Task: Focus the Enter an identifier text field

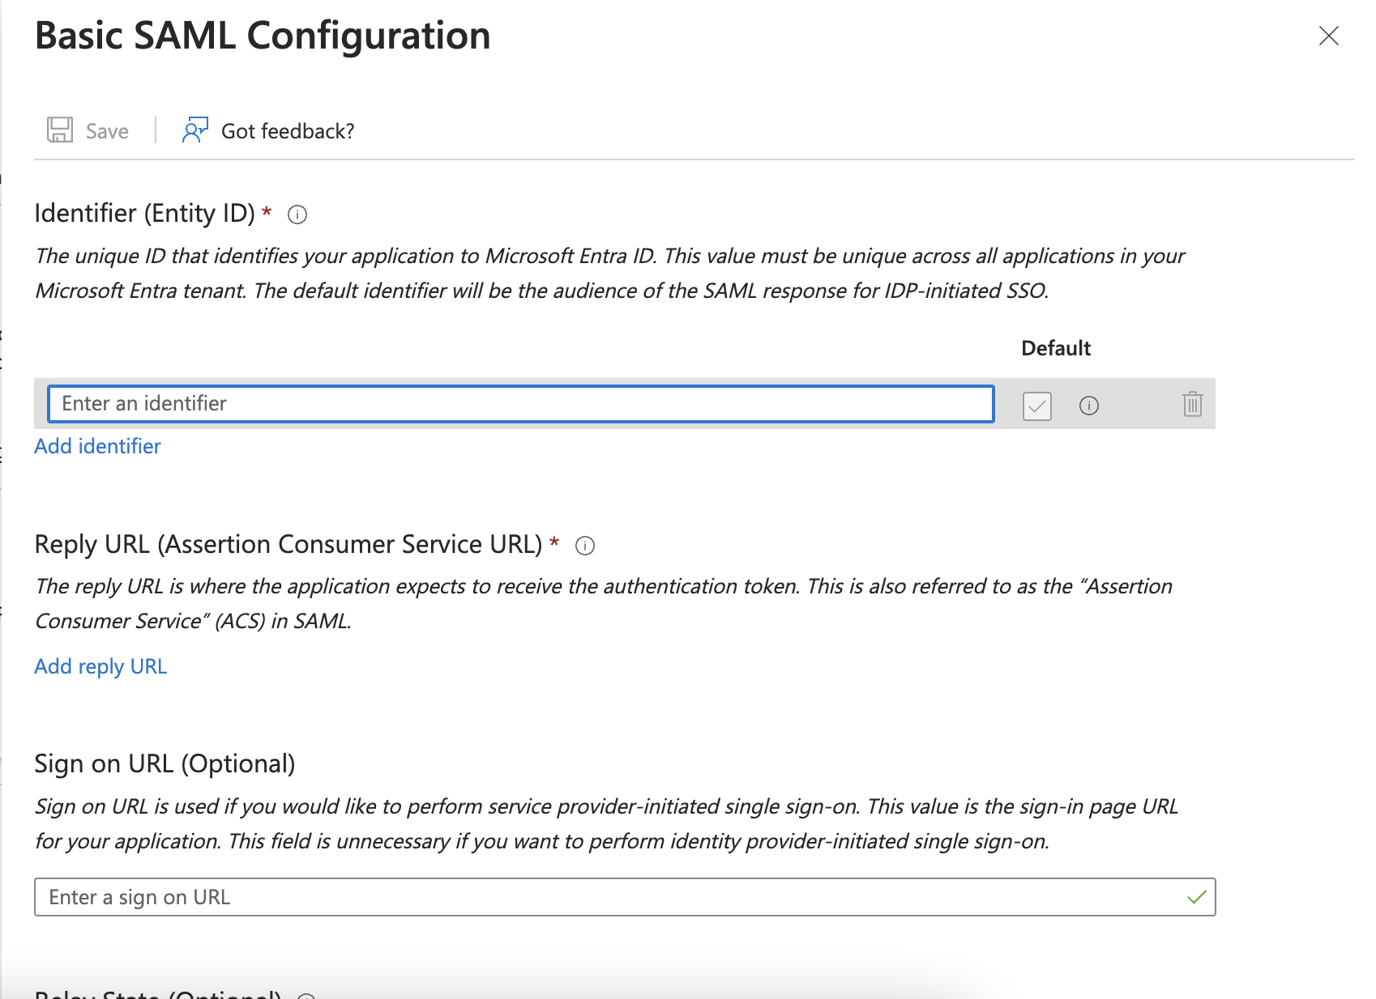Action: click(x=520, y=404)
